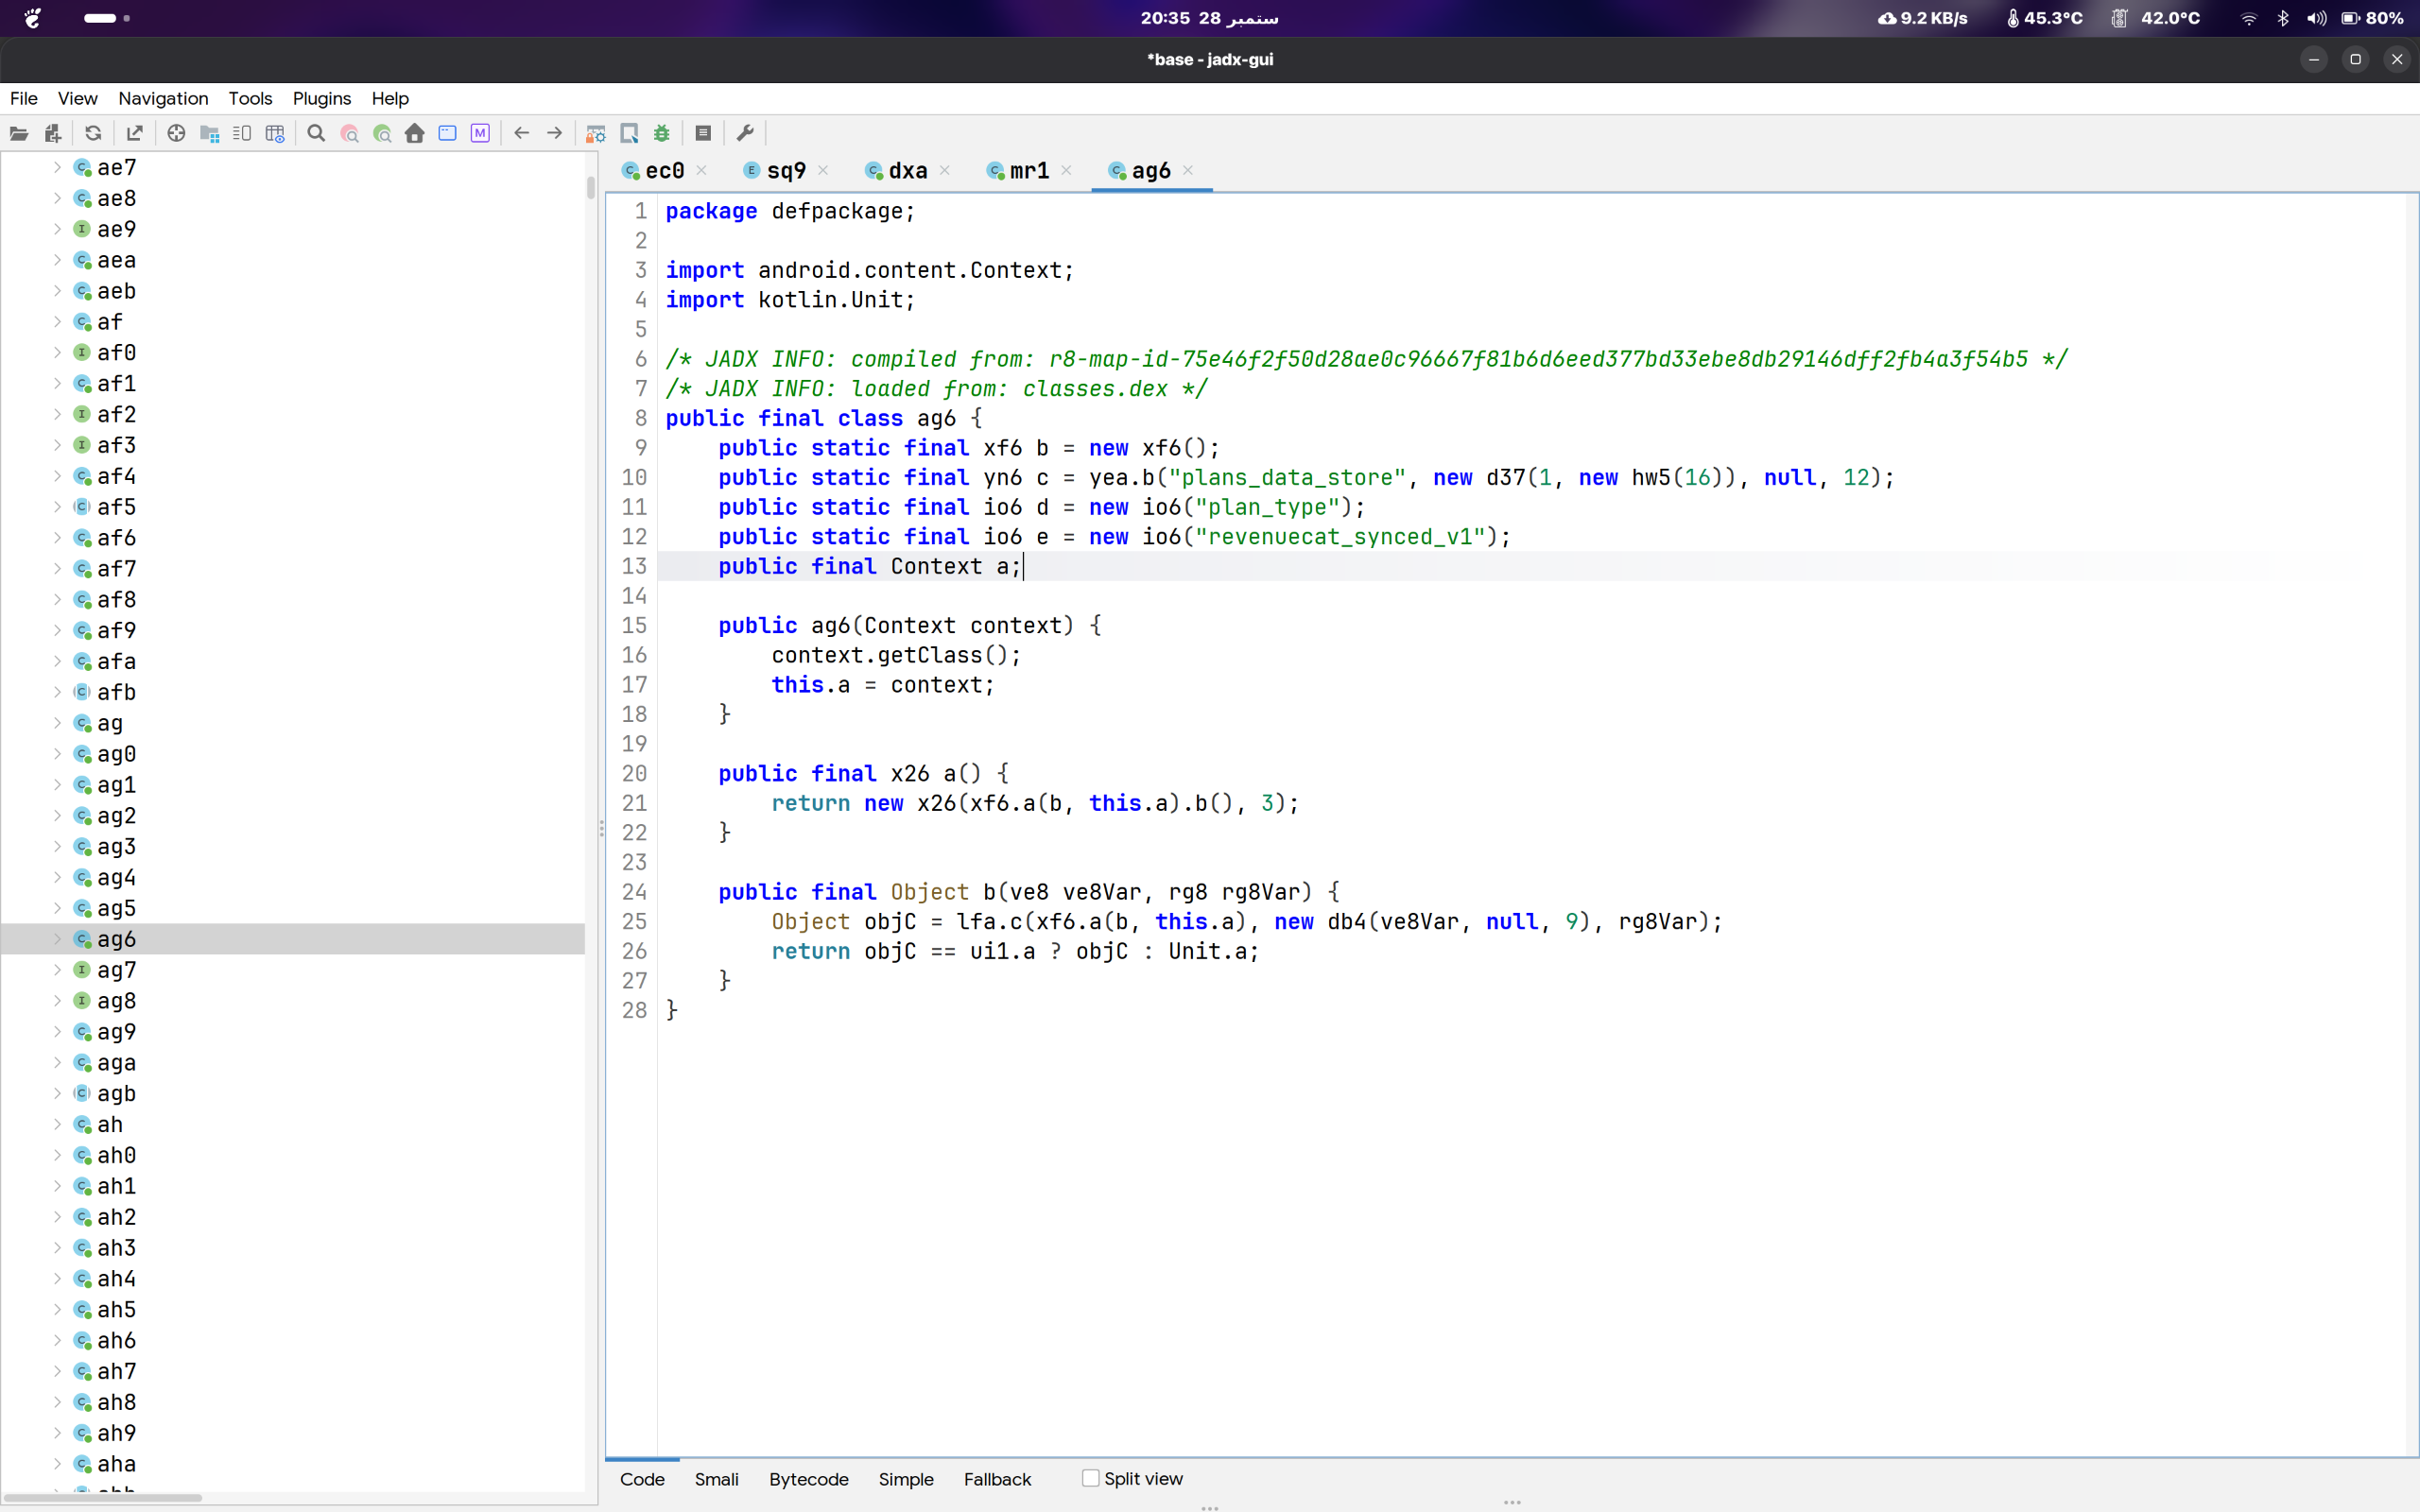
Task: Navigate forward with right arrow
Action: (554, 133)
